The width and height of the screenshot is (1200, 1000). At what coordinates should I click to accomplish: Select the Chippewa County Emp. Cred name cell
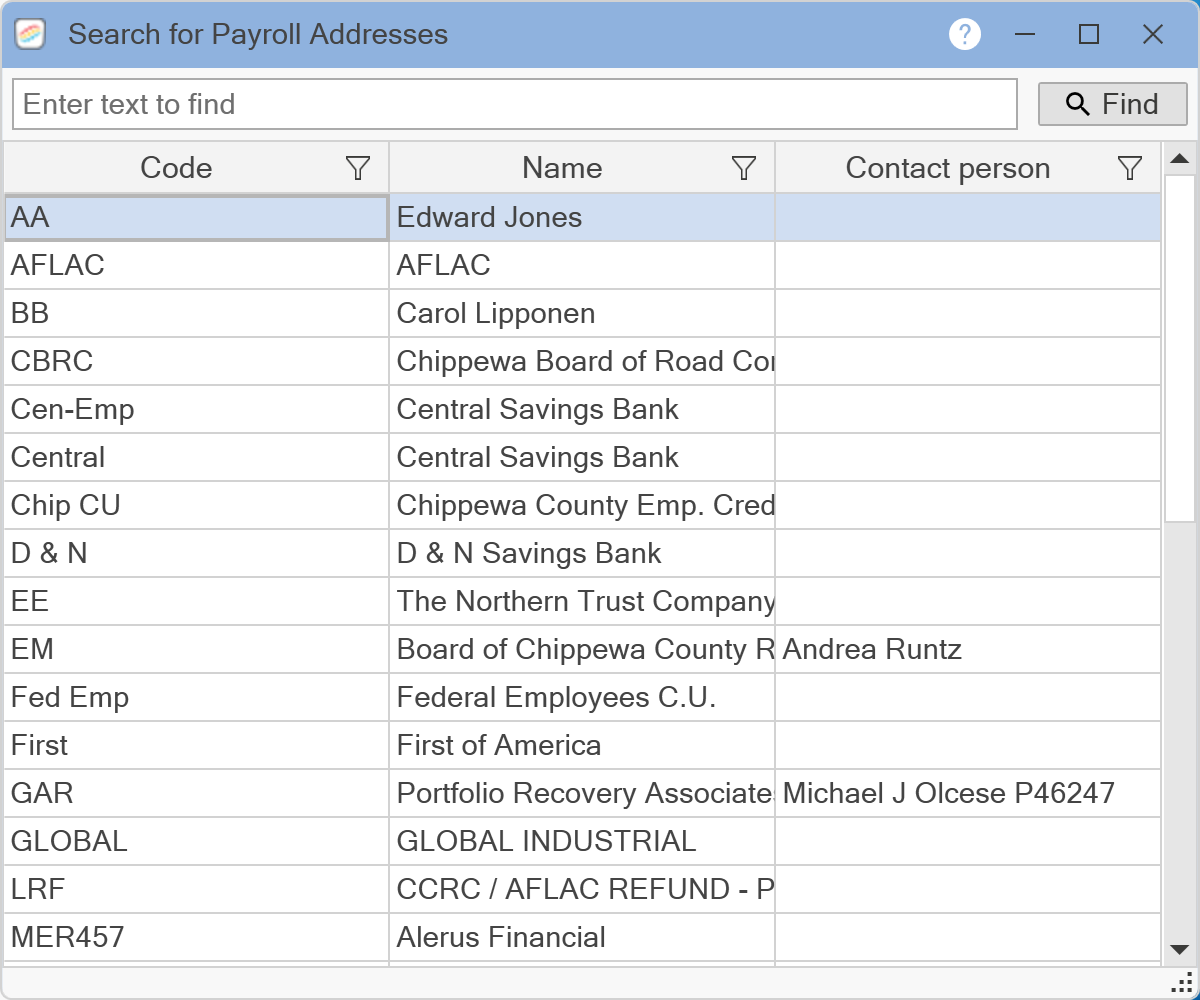pos(582,506)
